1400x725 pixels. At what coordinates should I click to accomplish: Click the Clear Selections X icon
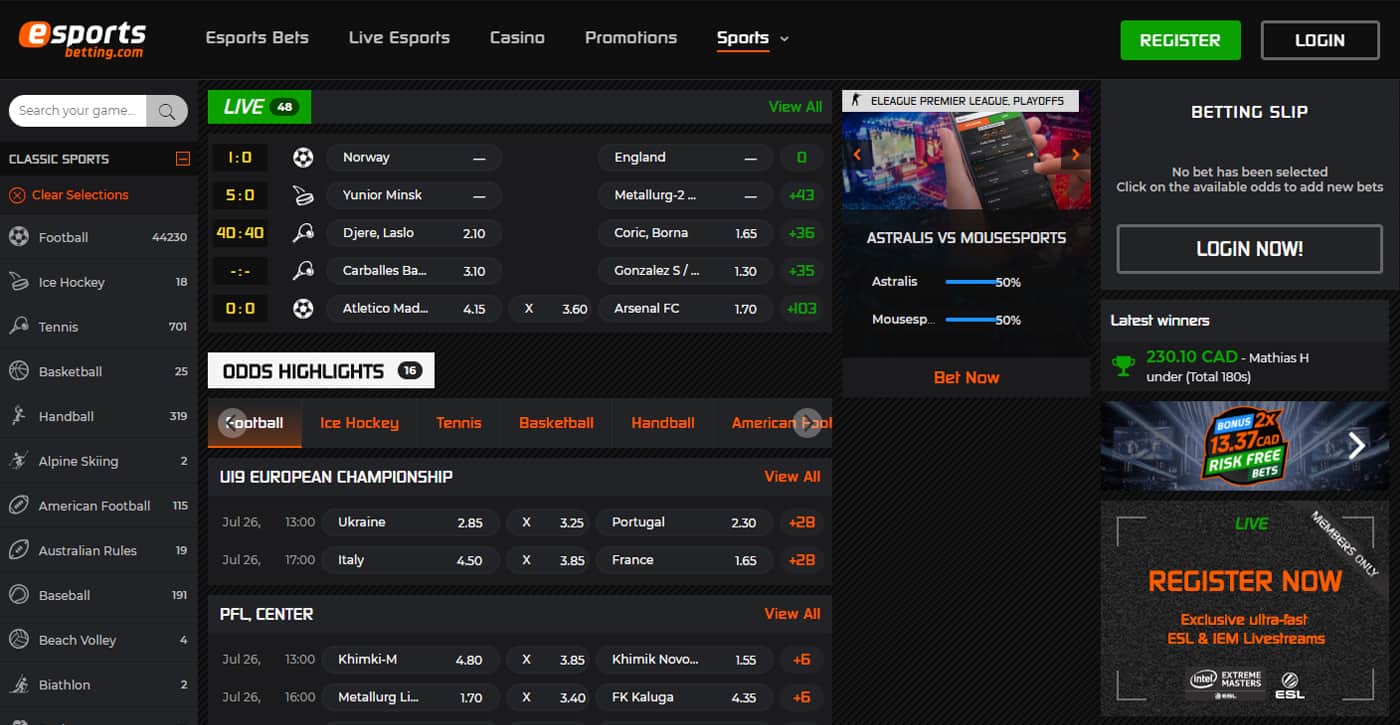point(17,195)
